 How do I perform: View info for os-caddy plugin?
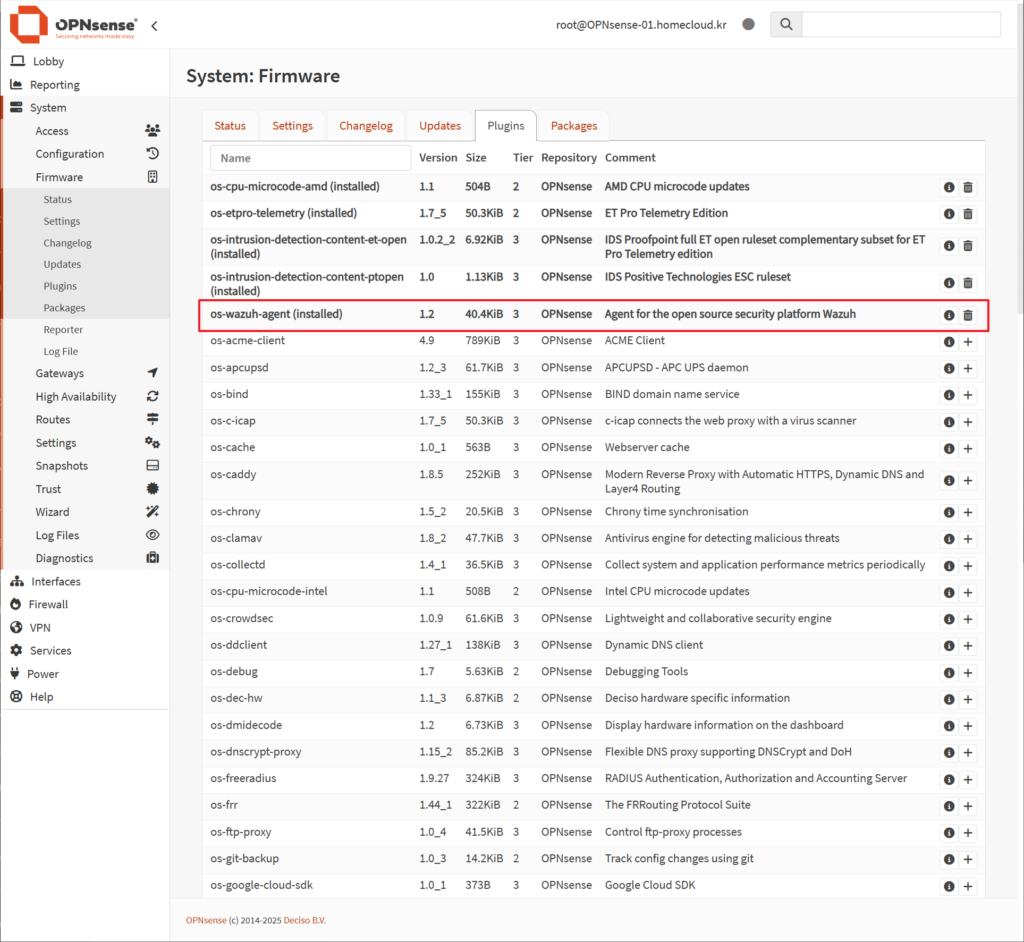click(948, 483)
